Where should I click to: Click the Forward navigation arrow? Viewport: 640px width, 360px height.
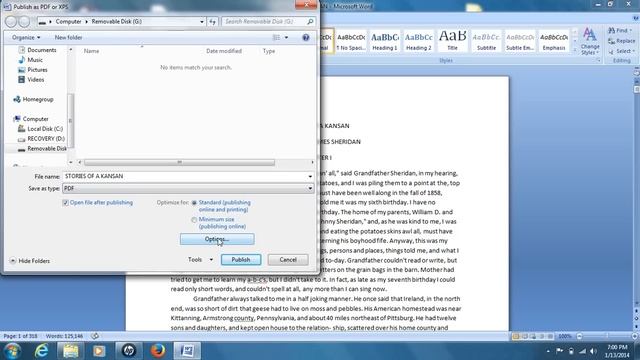pos(24,21)
